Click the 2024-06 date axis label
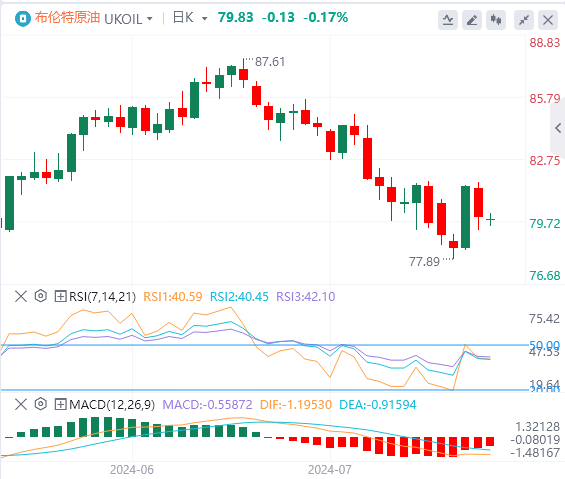Screen dimensions: 565x479 (x=132, y=470)
